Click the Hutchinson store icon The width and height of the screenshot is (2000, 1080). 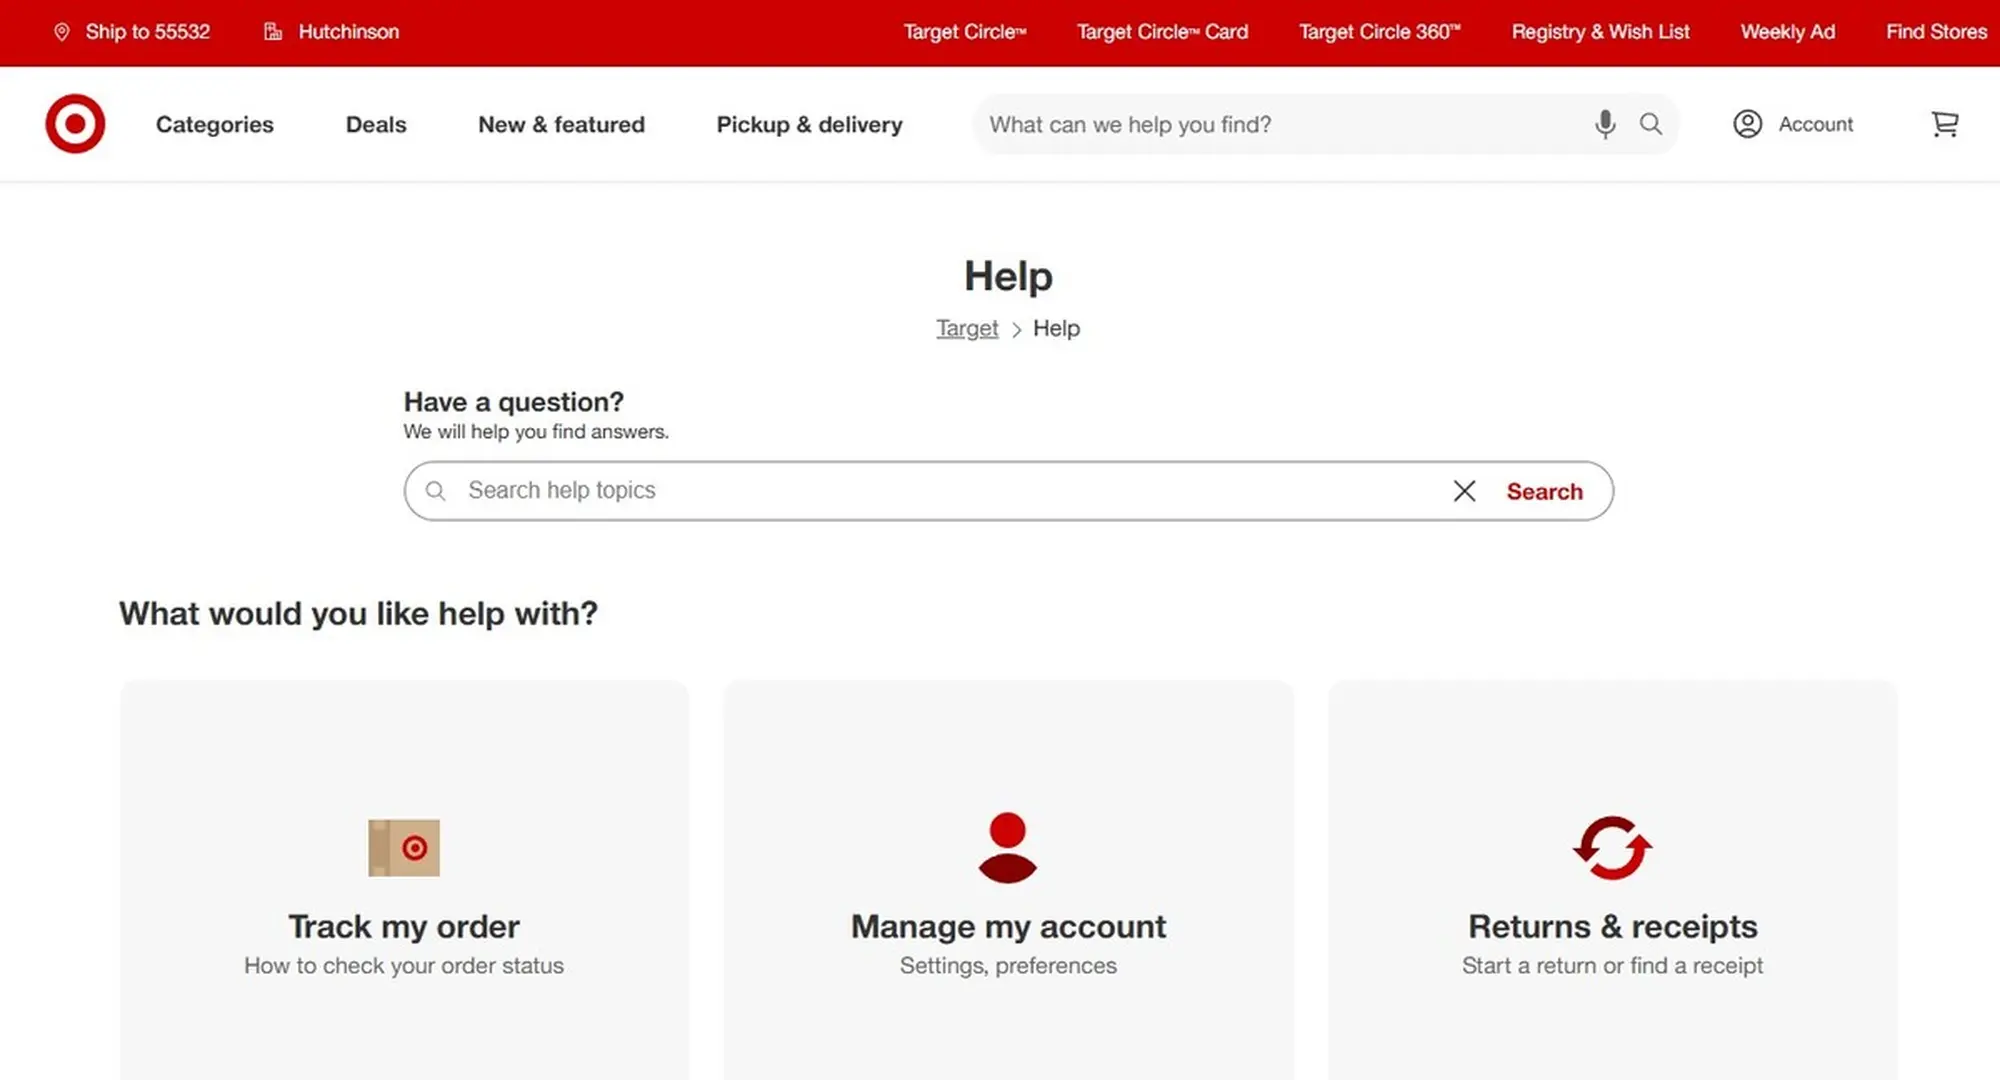273,32
